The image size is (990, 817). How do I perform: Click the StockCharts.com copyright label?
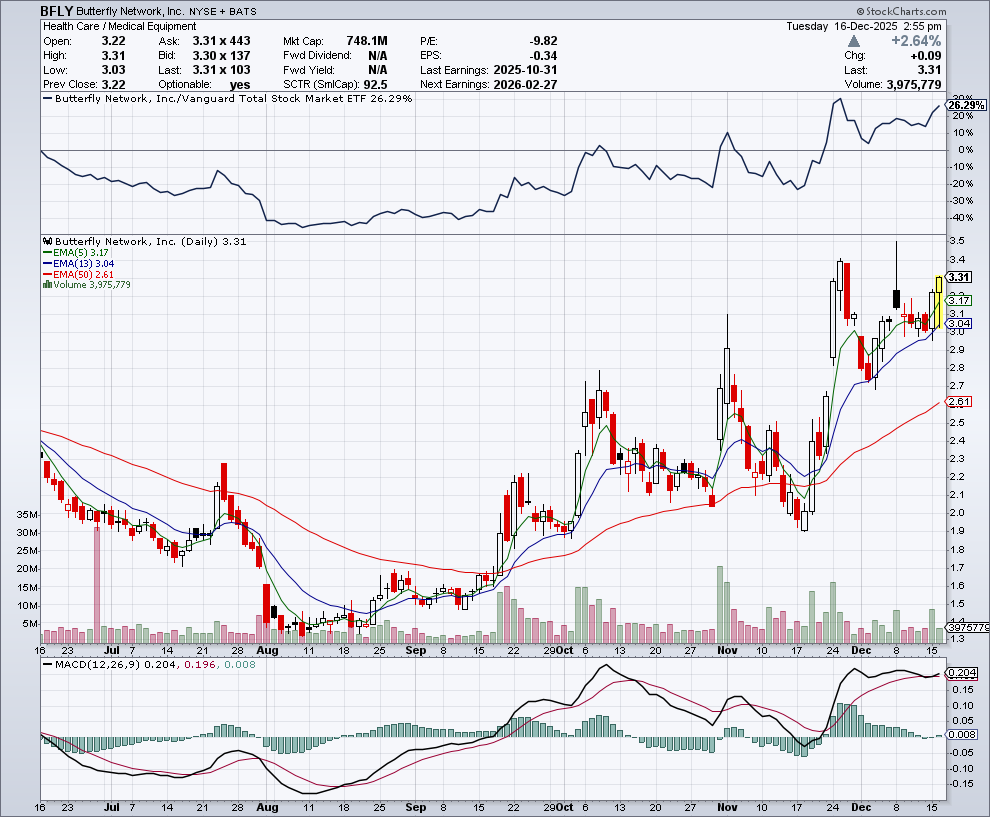902,11
